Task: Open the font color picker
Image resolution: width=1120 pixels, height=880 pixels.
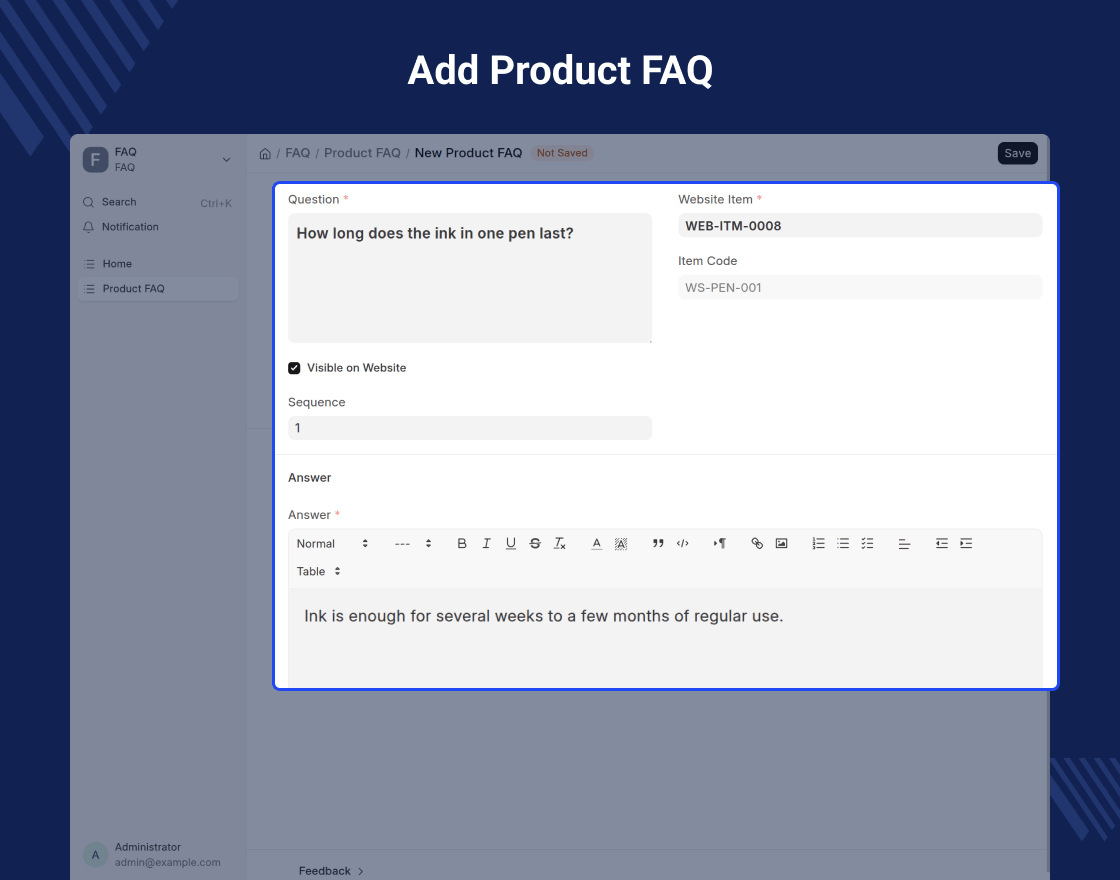Action: (x=596, y=544)
